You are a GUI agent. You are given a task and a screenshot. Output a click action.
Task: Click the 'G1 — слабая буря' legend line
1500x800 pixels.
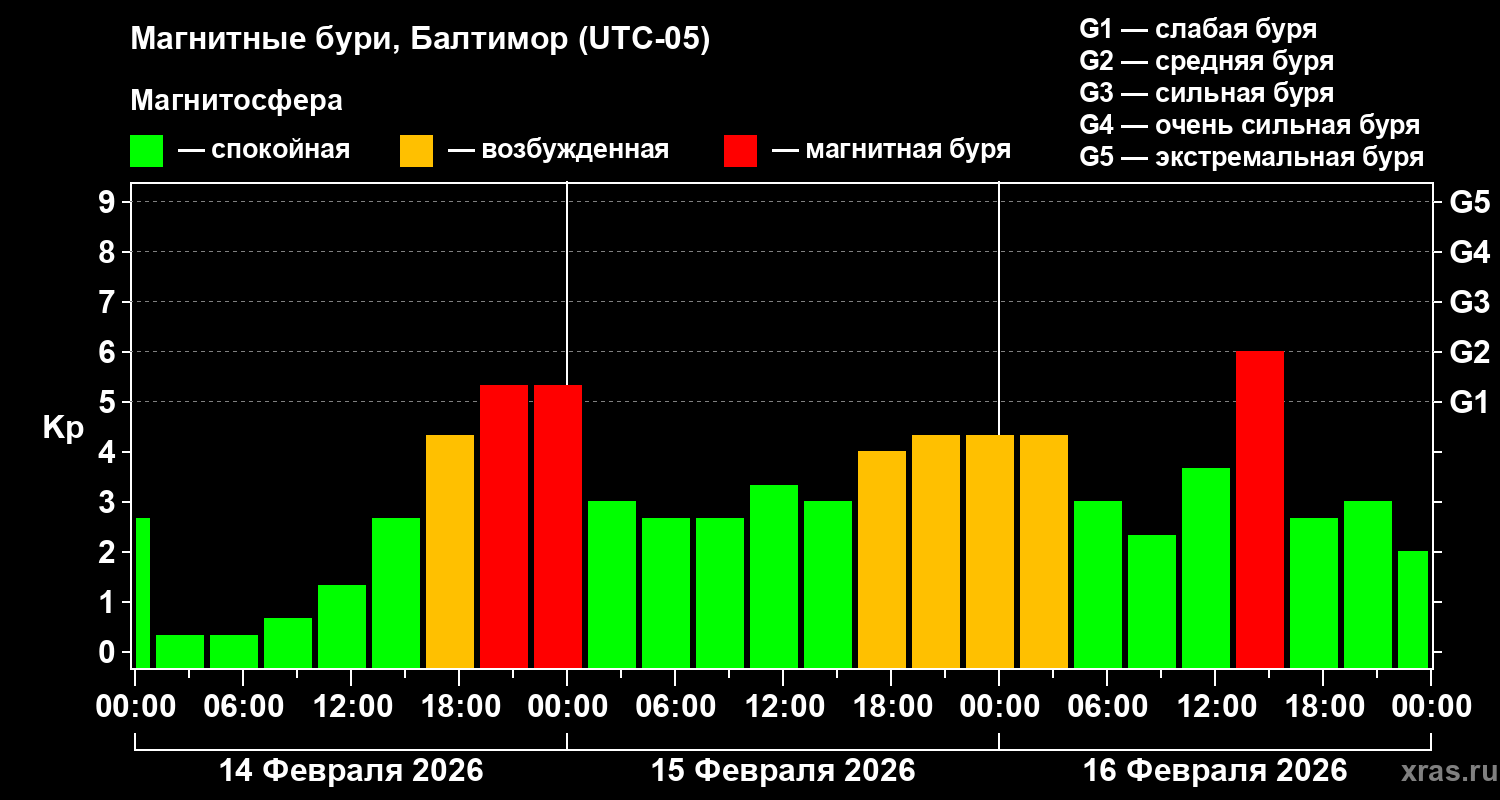1198,28
